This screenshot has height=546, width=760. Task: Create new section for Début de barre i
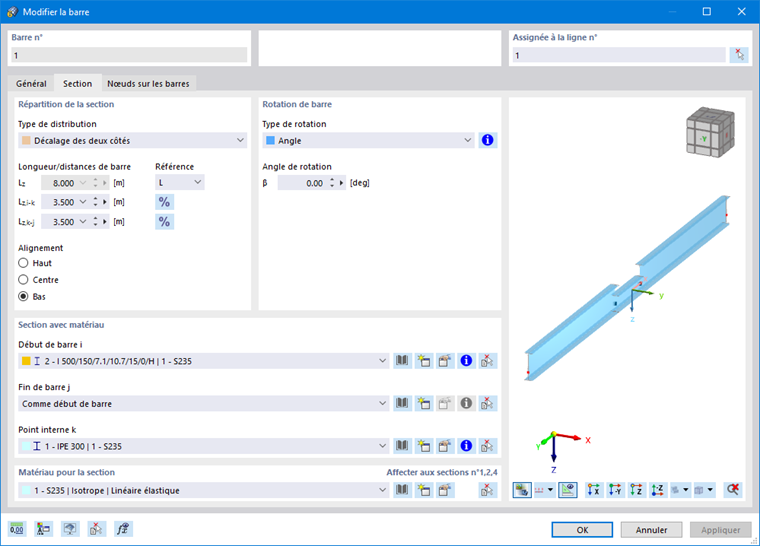click(423, 361)
